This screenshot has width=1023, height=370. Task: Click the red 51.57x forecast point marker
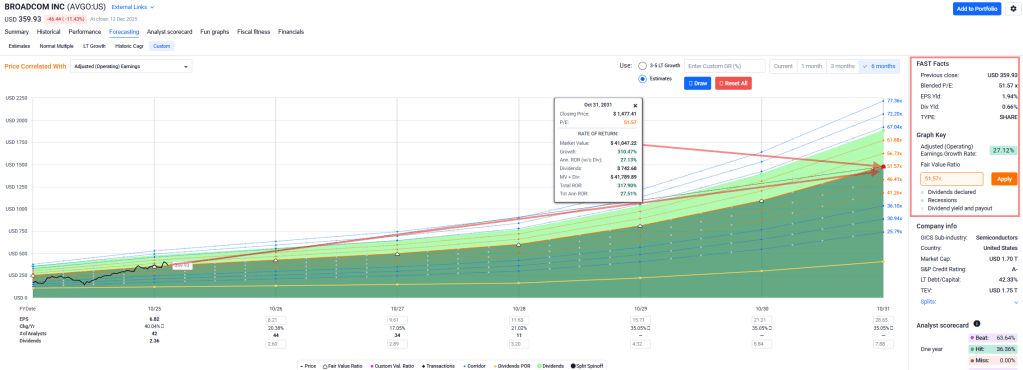tap(883, 167)
